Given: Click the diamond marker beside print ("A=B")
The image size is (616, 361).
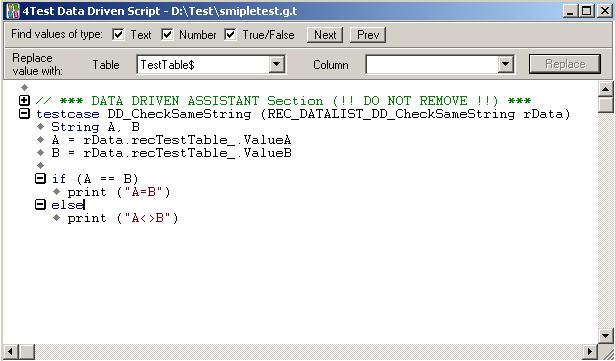Looking at the screenshot, I should 56,191.
